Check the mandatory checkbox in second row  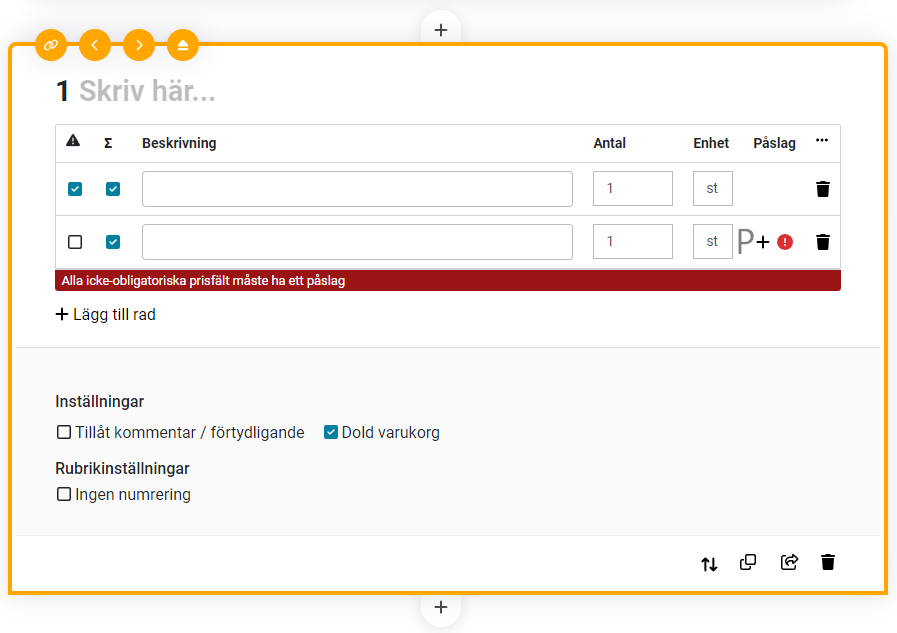75,242
